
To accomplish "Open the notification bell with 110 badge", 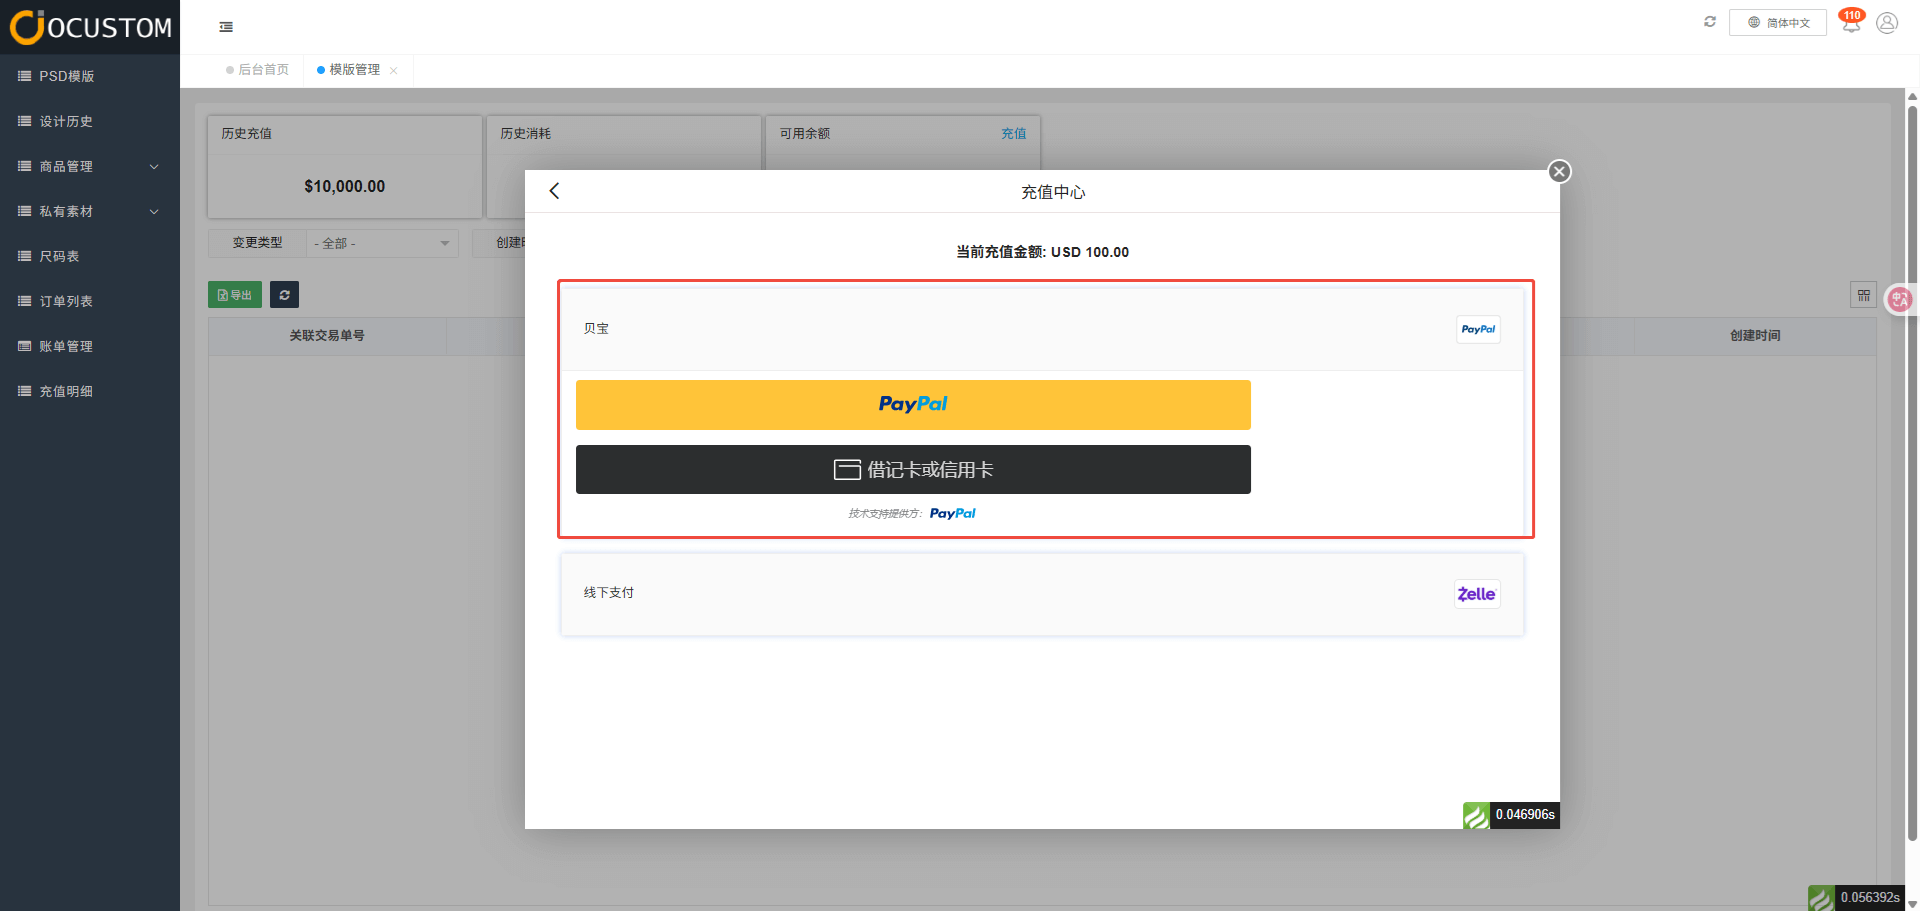I will (1850, 23).
